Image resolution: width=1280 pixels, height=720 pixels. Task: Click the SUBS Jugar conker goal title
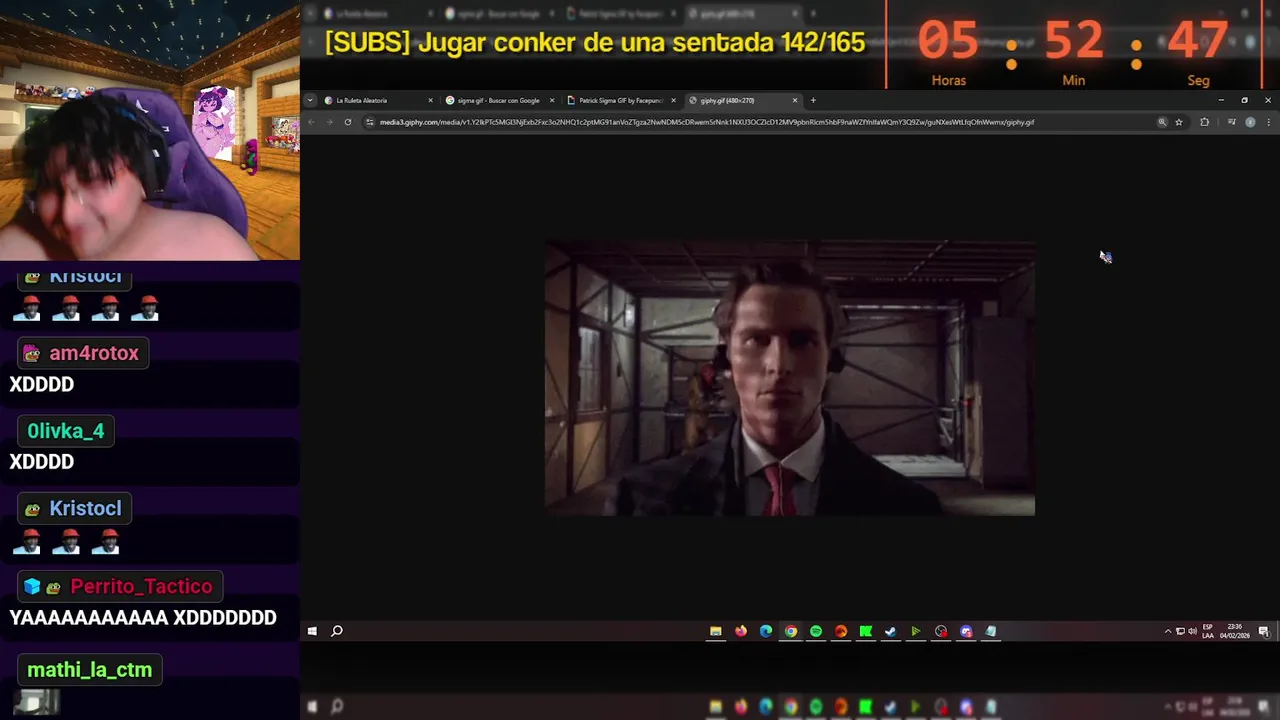pyautogui.click(x=595, y=43)
